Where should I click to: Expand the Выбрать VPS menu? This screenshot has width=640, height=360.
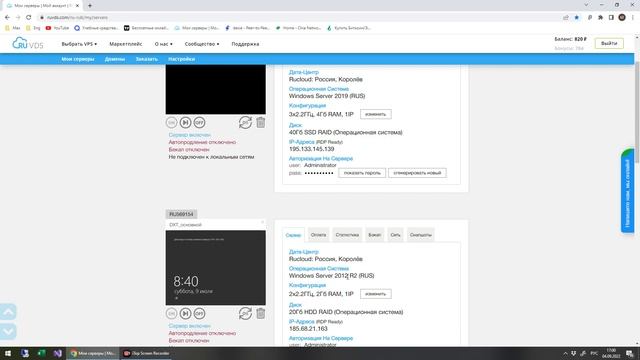[79, 44]
